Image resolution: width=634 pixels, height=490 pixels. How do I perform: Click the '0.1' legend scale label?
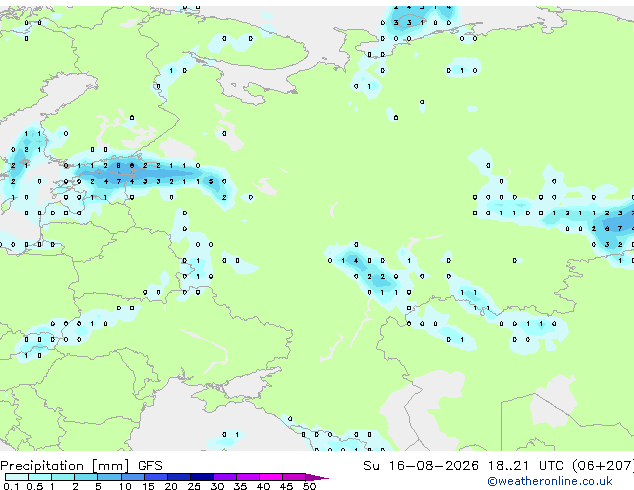(x=11, y=486)
